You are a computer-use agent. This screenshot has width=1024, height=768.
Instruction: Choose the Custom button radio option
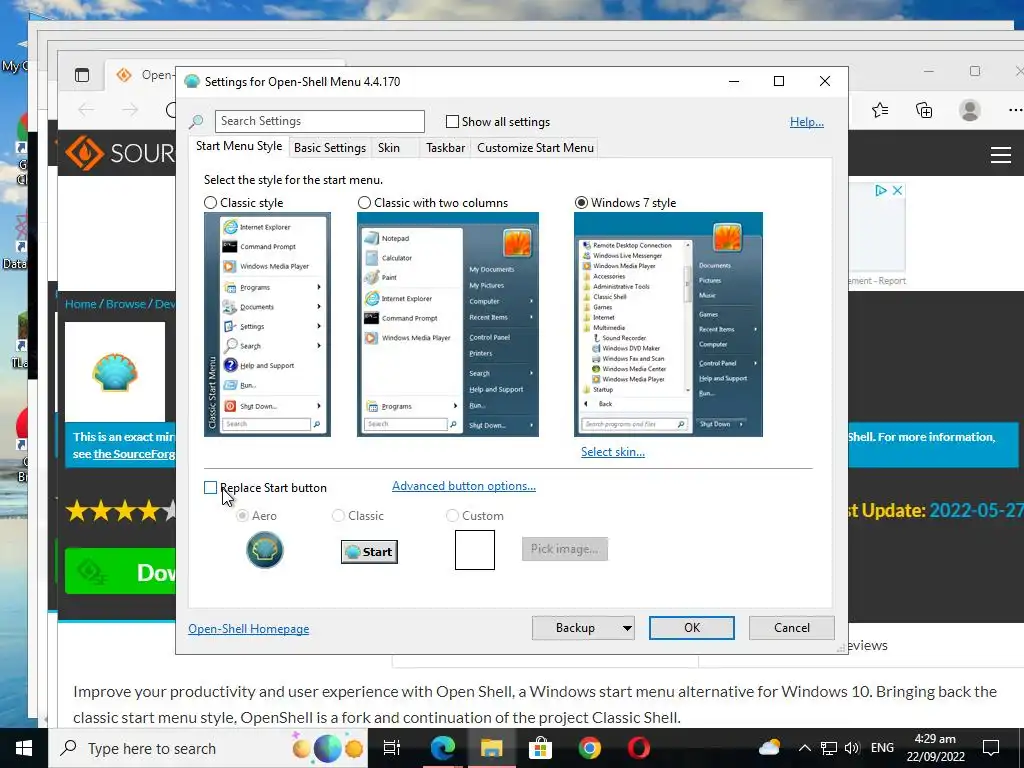click(452, 516)
